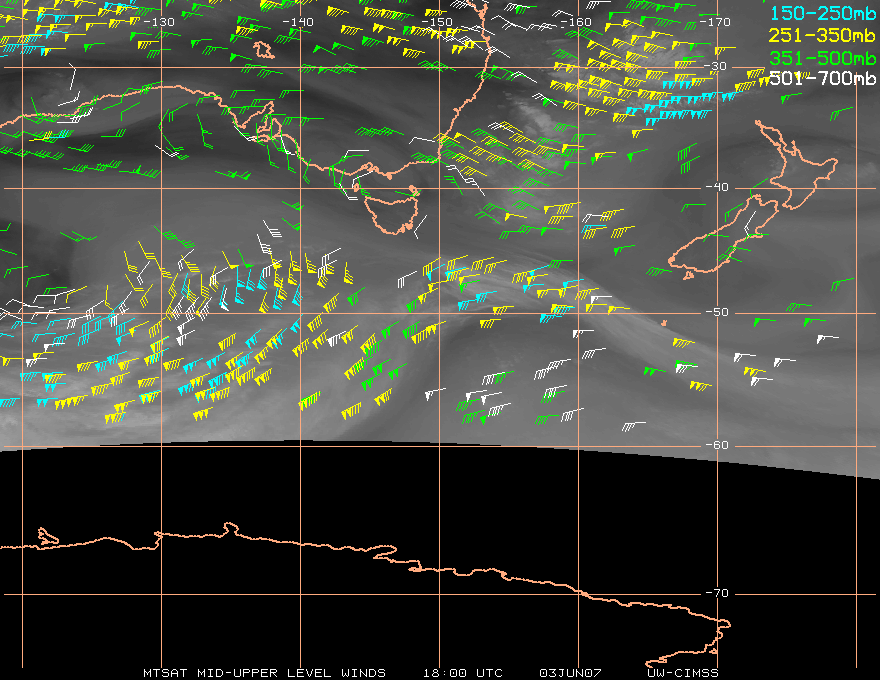Click the -150 longitude label

coord(437,22)
